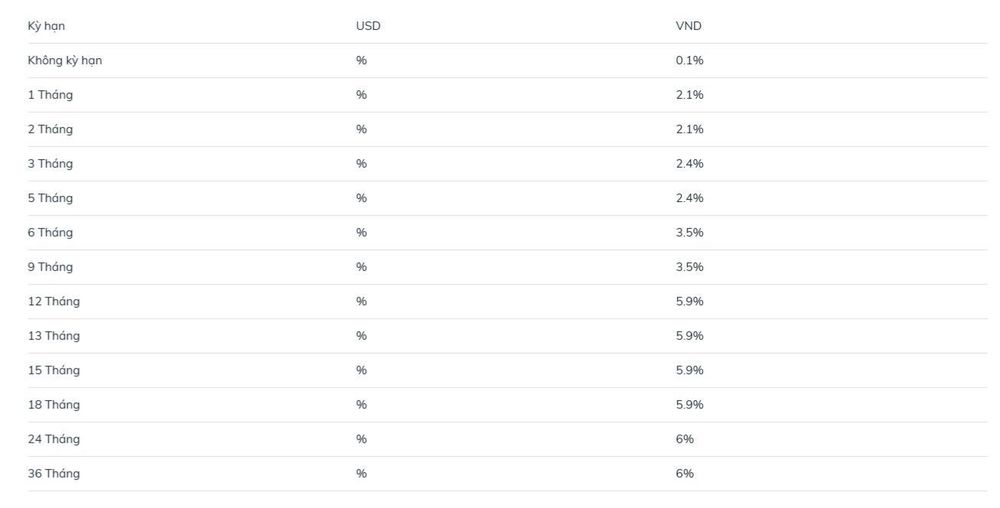Select the 2 Tháng term row
Image resolution: width=1000 pixels, height=508 pixels.
(x=508, y=129)
